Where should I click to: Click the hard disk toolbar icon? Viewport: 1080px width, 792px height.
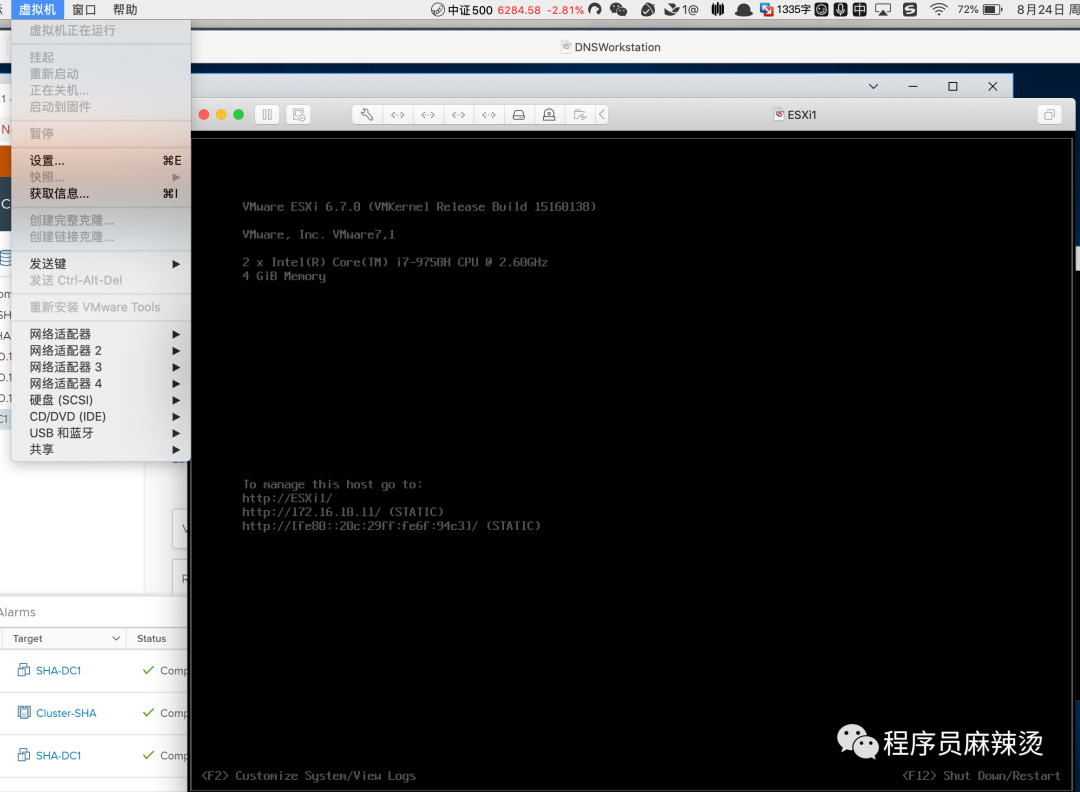point(519,115)
